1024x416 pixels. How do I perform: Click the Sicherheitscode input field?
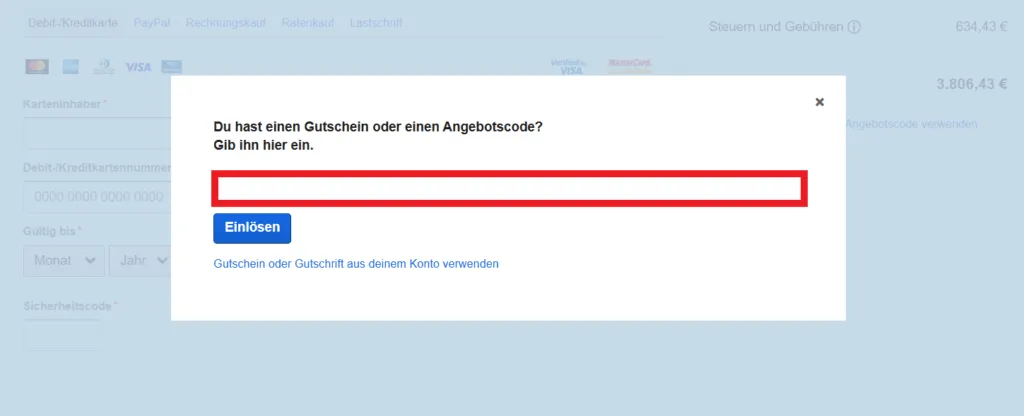coord(61,335)
